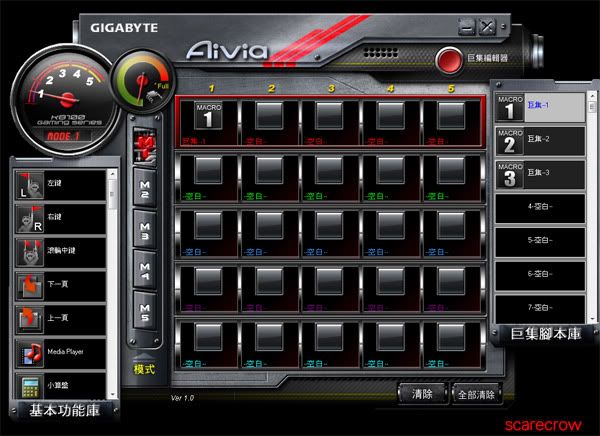This screenshot has width=600, height=436.
Task: Switch to the M3 mode
Action: (x=145, y=230)
